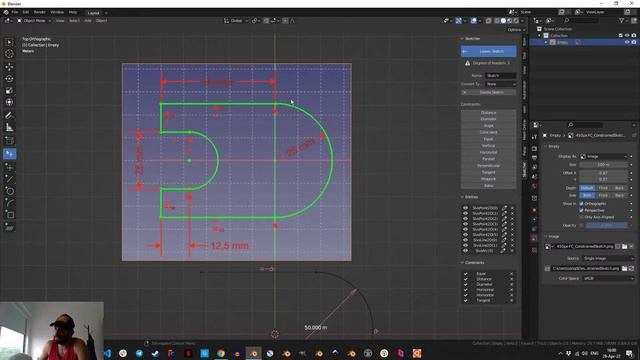Select the Move tool in the left toolbar
640x360 pixels.
(9, 67)
